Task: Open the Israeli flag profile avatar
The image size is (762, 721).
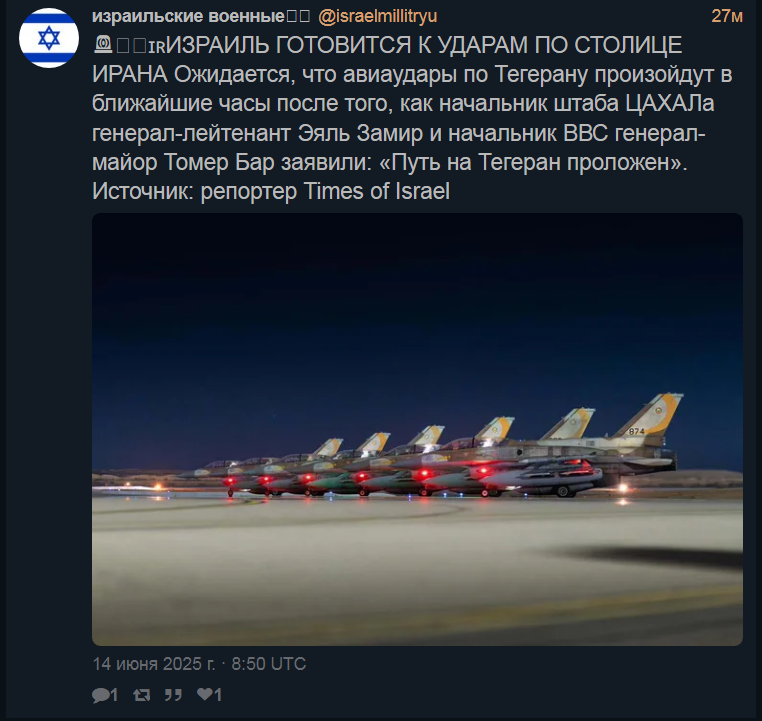Action: click(49, 38)
